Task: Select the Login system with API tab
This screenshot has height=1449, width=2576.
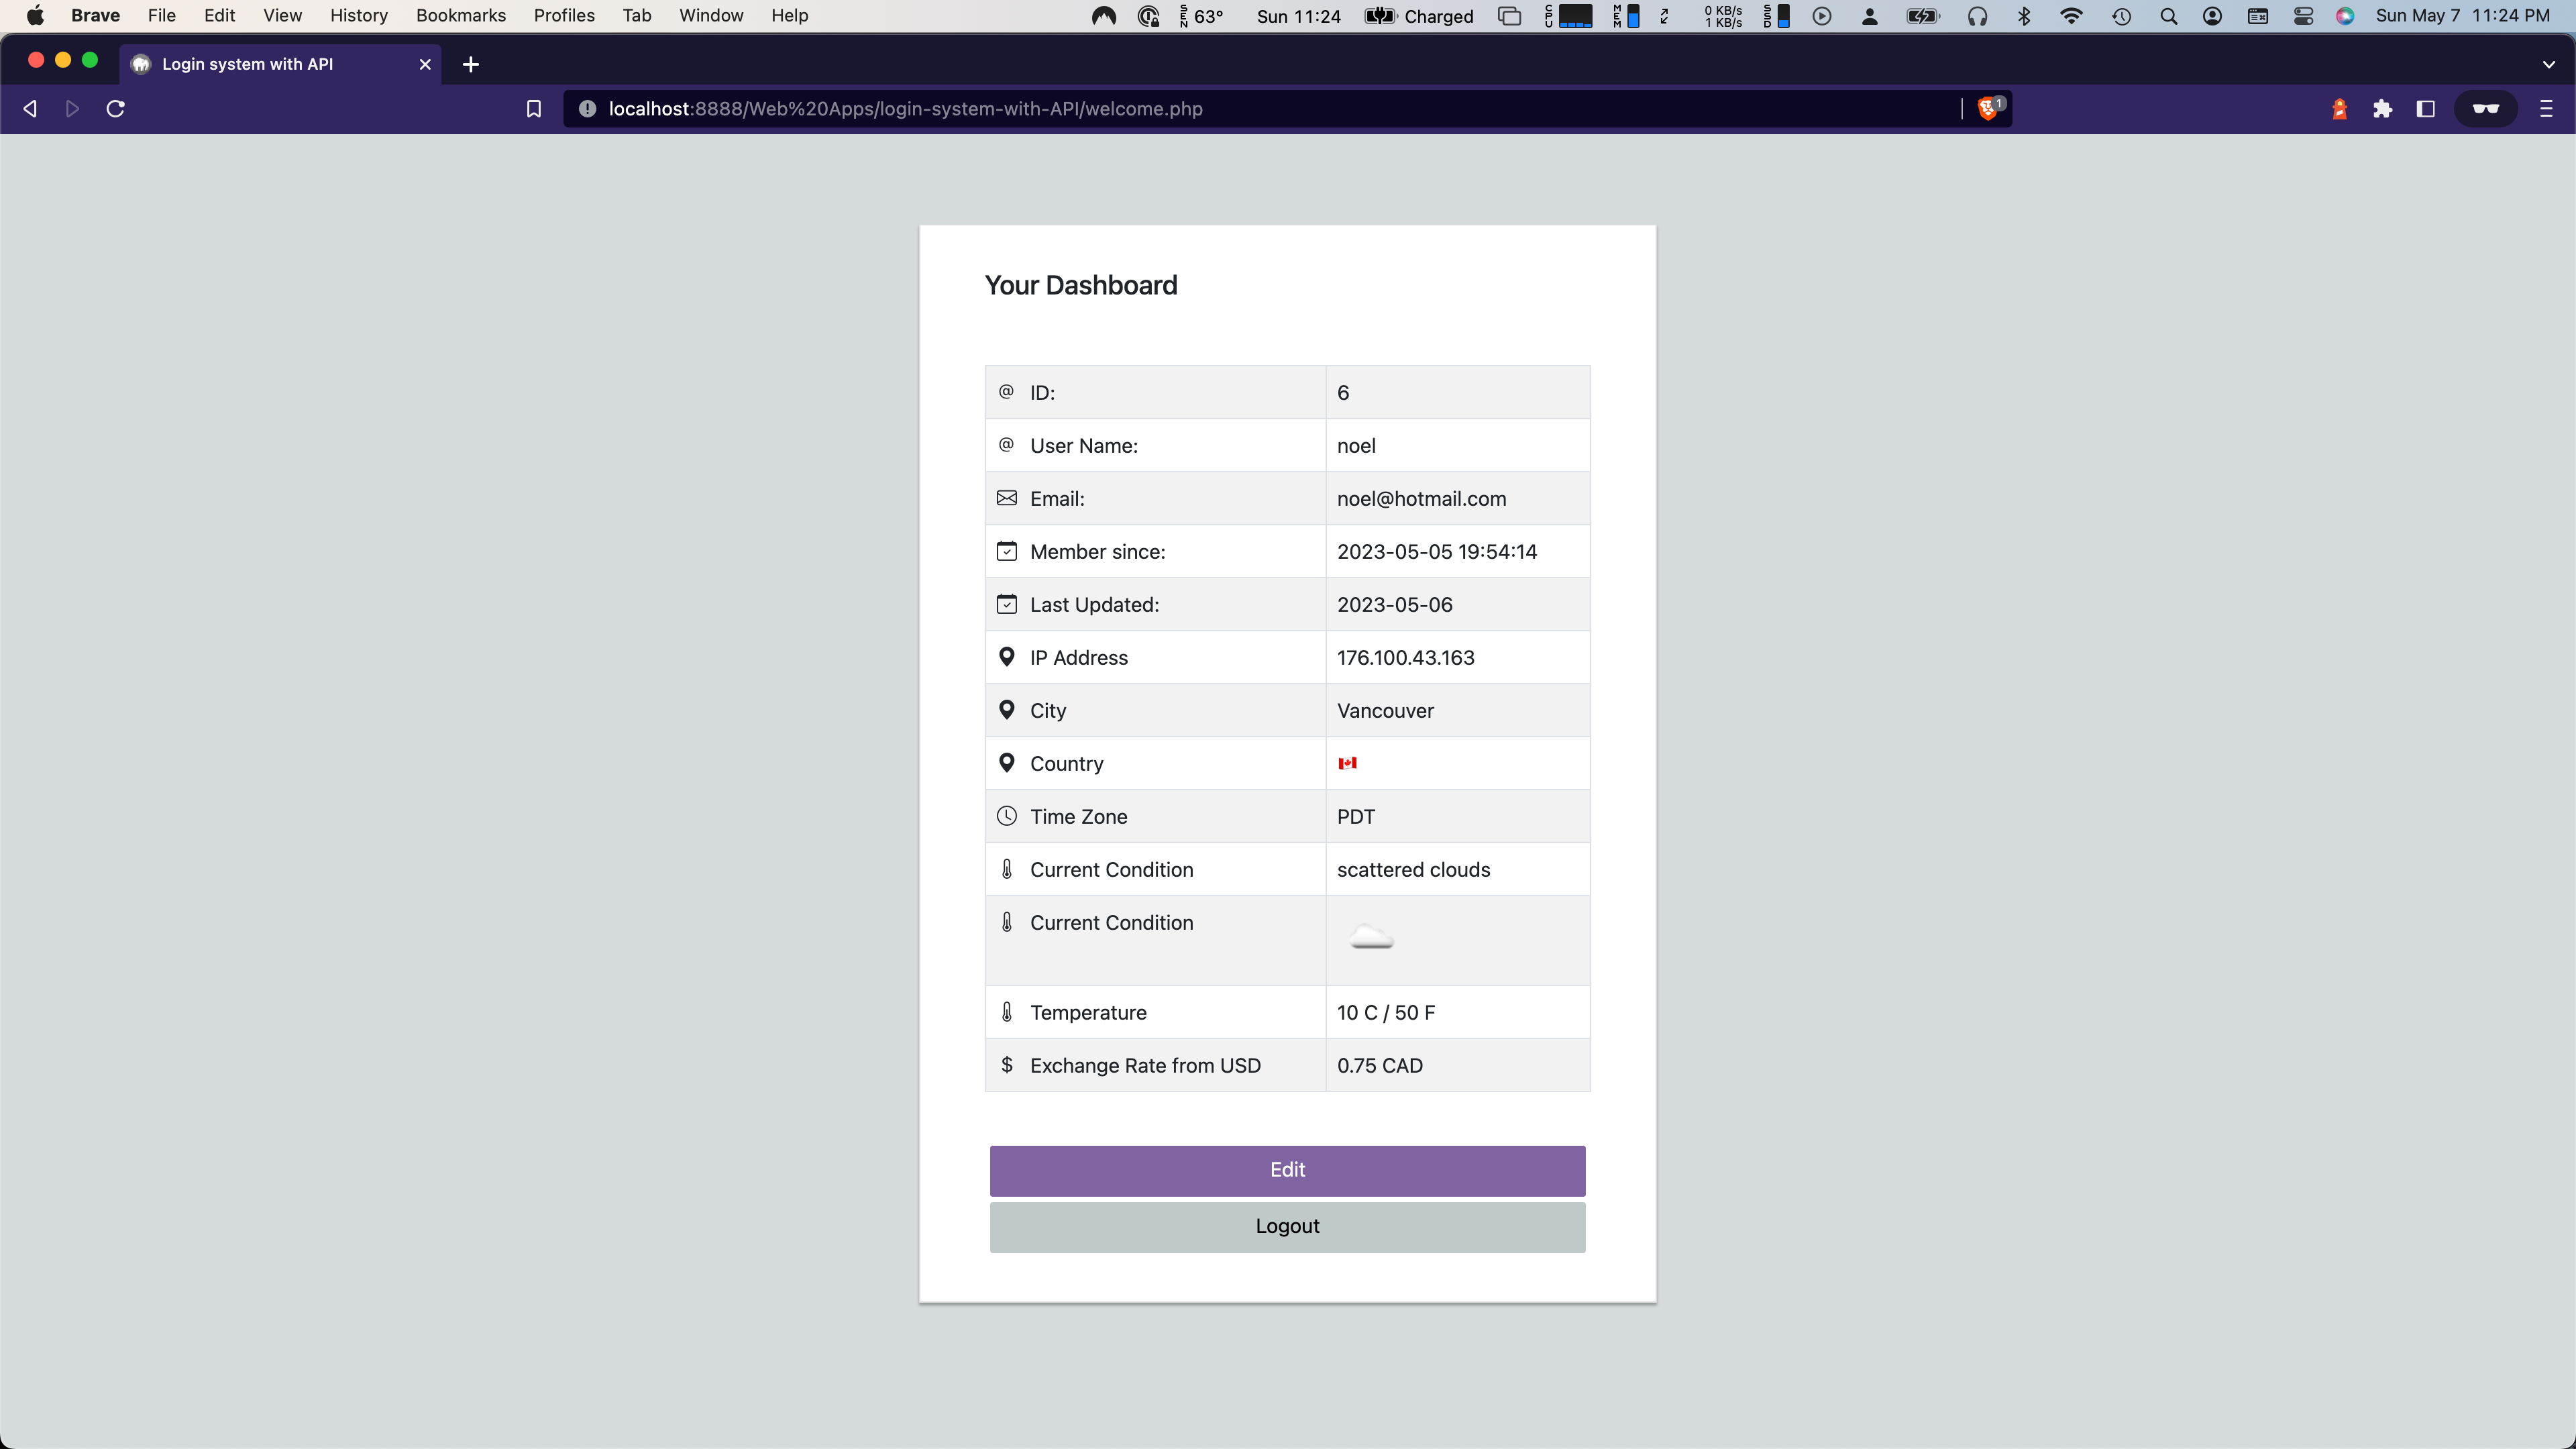Action: coord(247,64)
